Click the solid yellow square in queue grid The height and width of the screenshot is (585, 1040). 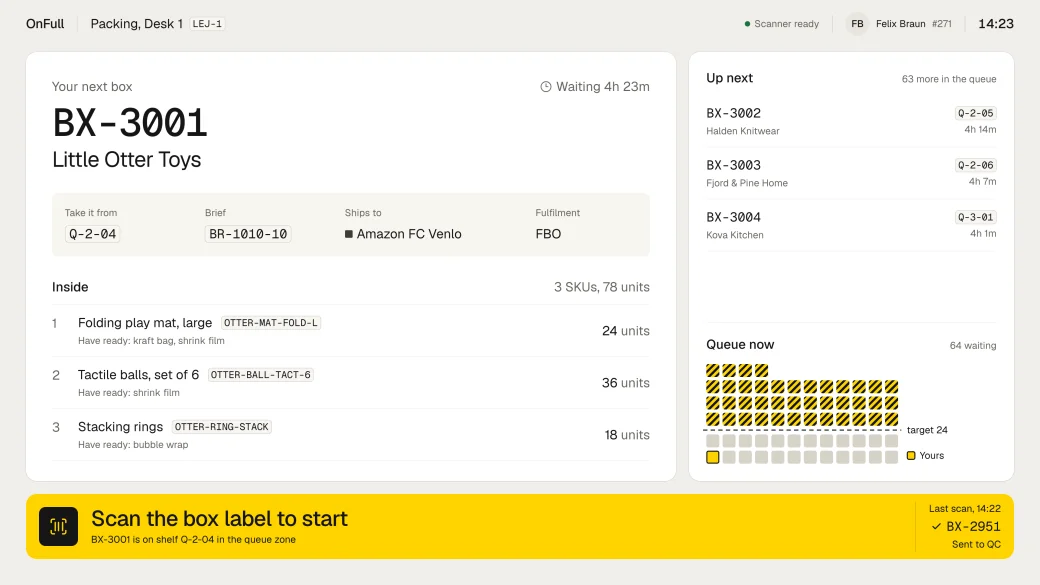[713, 457]
